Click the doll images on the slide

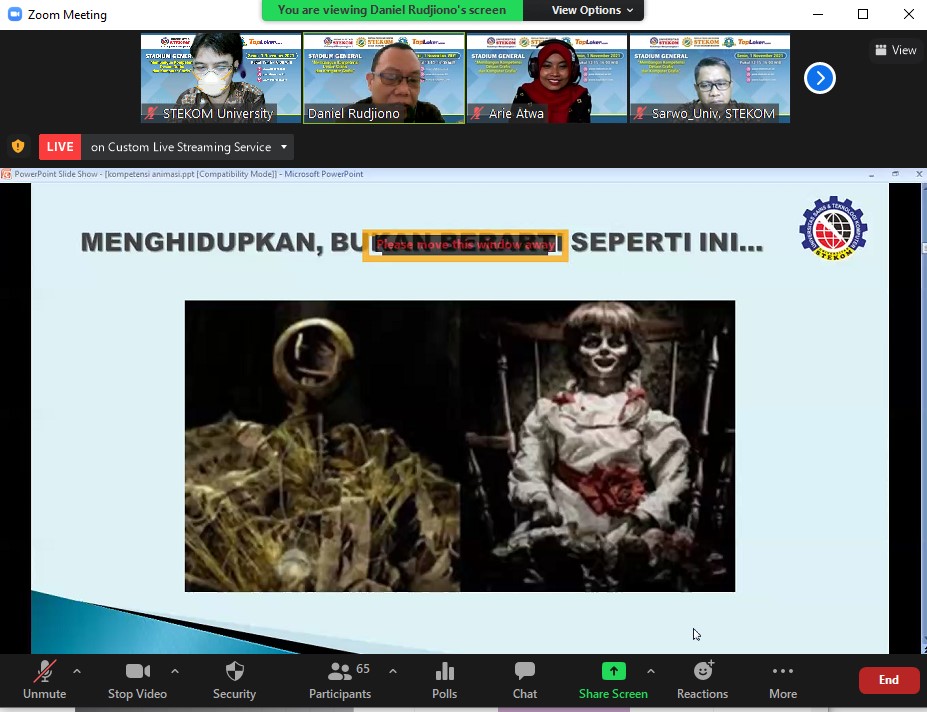pyautogui.click(x=460, y=446)
